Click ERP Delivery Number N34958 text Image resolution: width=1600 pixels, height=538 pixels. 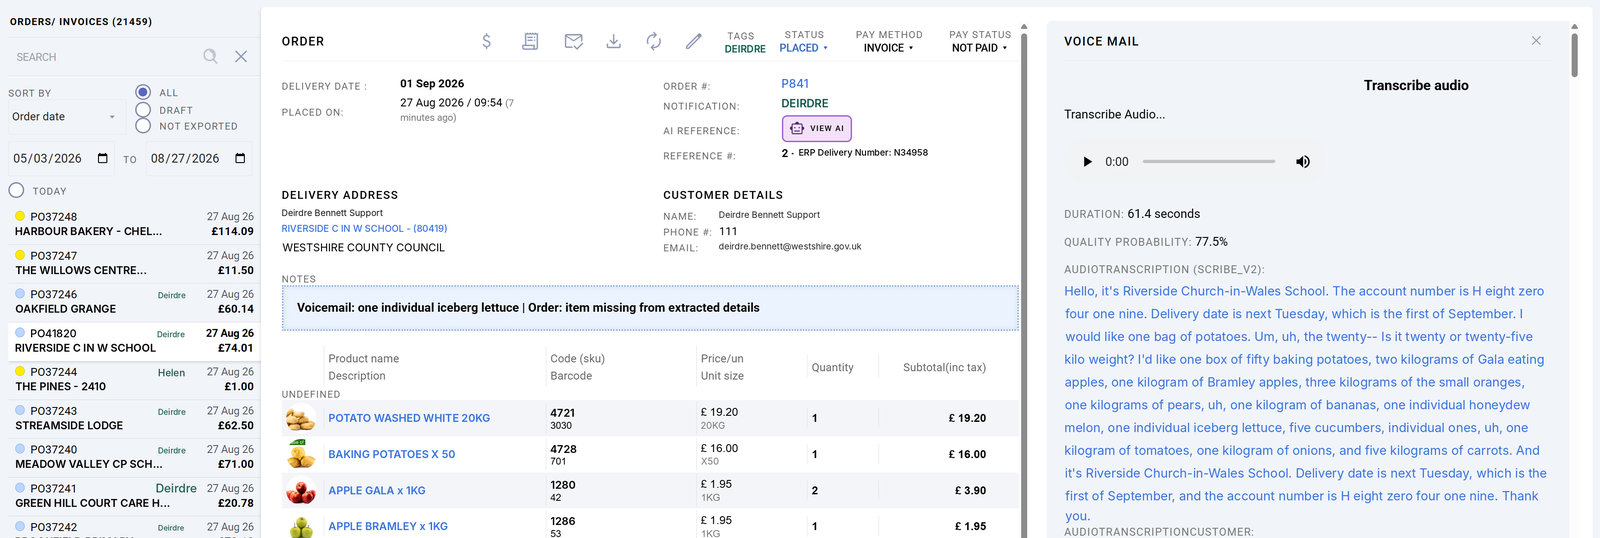[x=863, y=153]
